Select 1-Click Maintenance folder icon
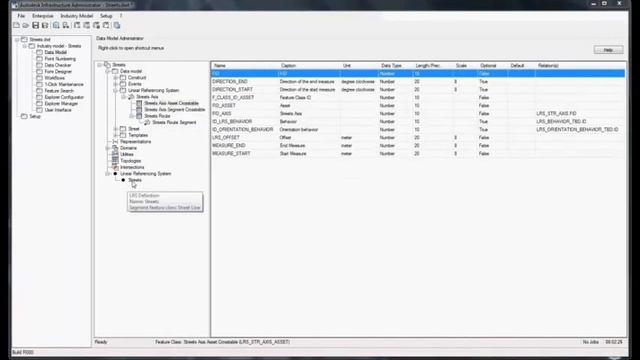 (40, 84)
